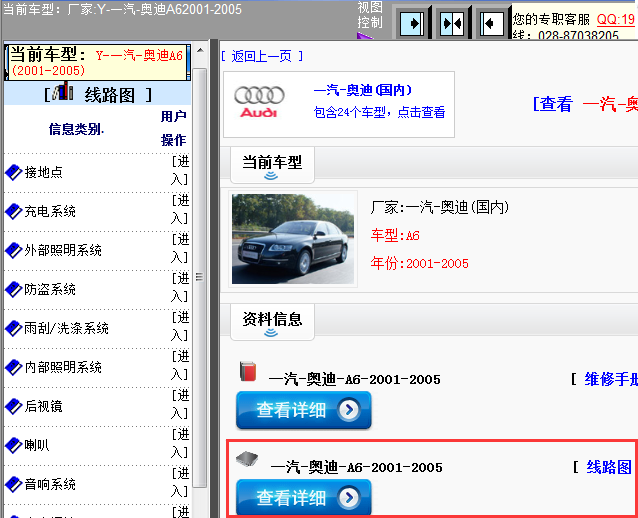
Task: Click the 防盗系统 list item text
Action: pyautogui.click(x=50, y=289)
